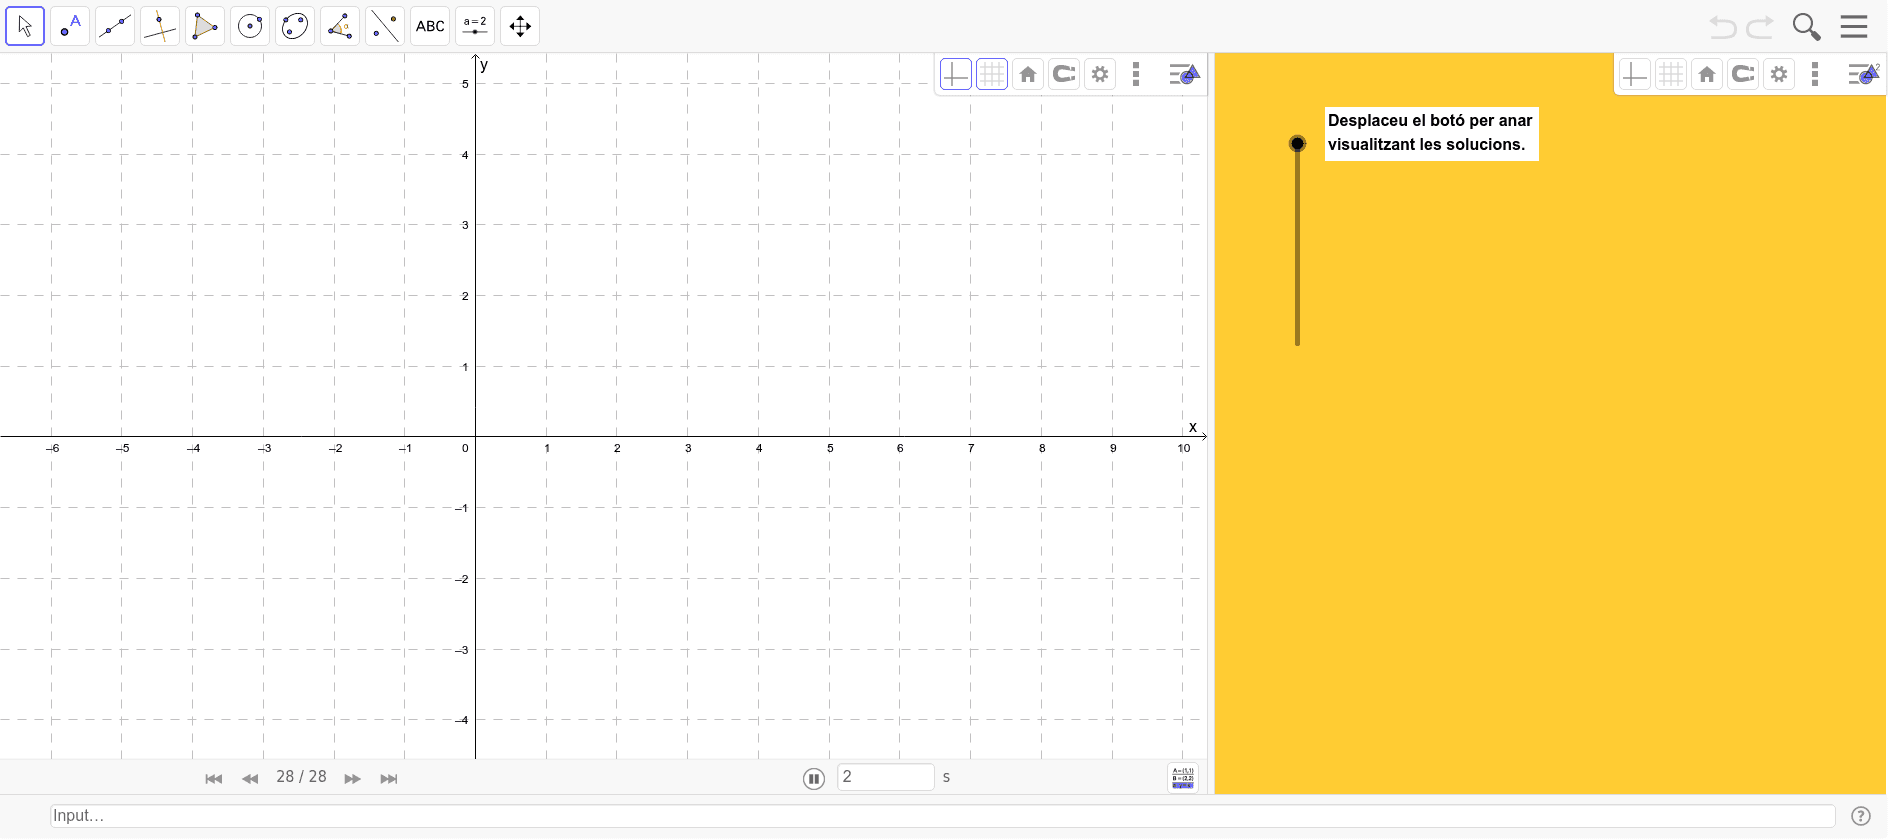Open yellow graphics view settings gear
Image resolution: width=1888 pixels, height=839 pixels.
[x=1779, y=74]
